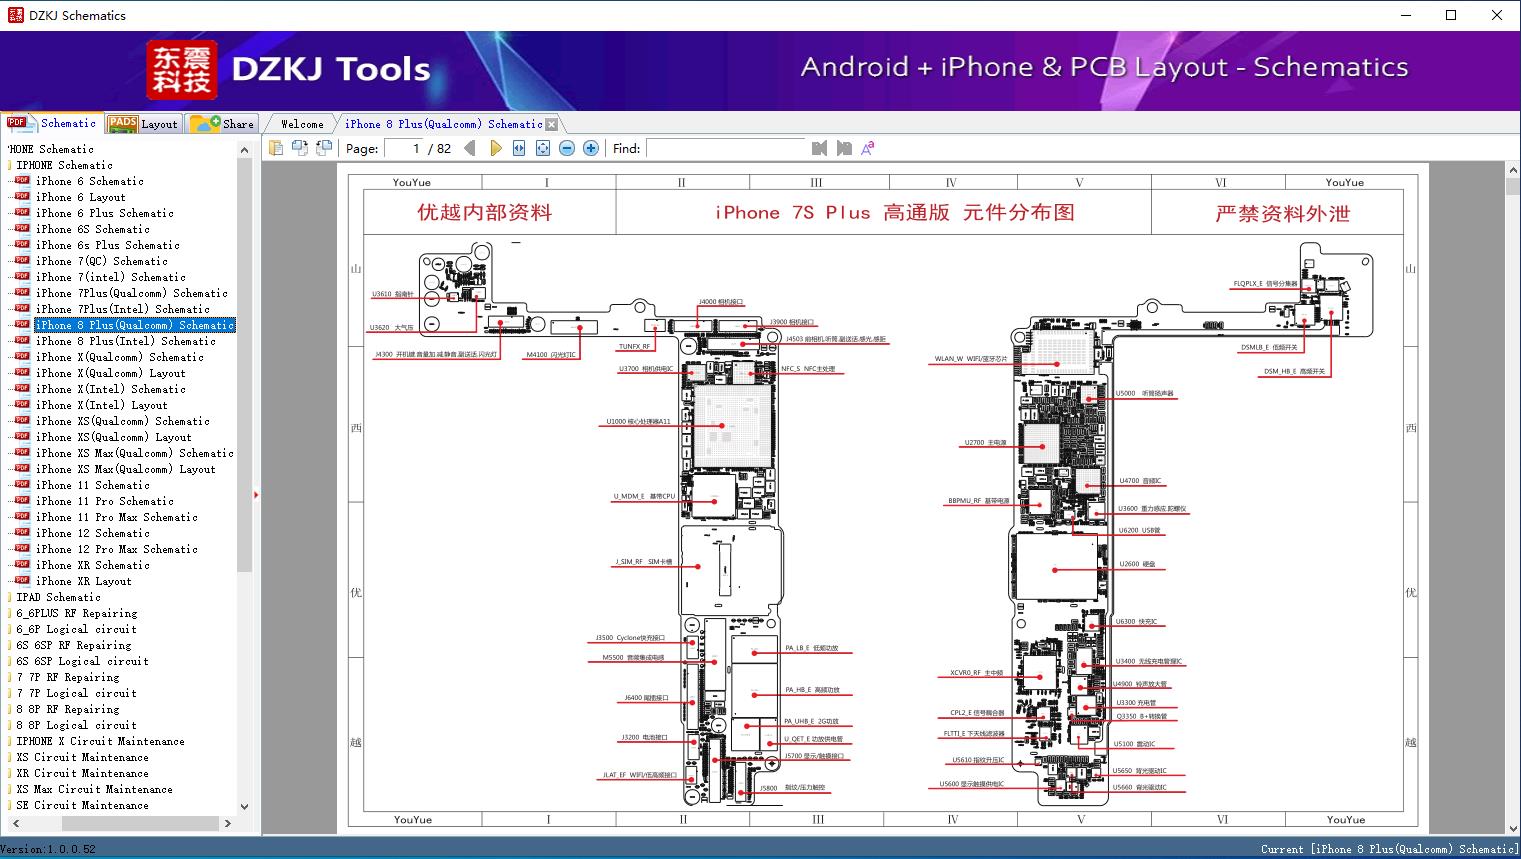Screen dimensions: 1521x859
Task: Toggle the match case search icon
Action: pyautogui.click(x=868, y=148)
